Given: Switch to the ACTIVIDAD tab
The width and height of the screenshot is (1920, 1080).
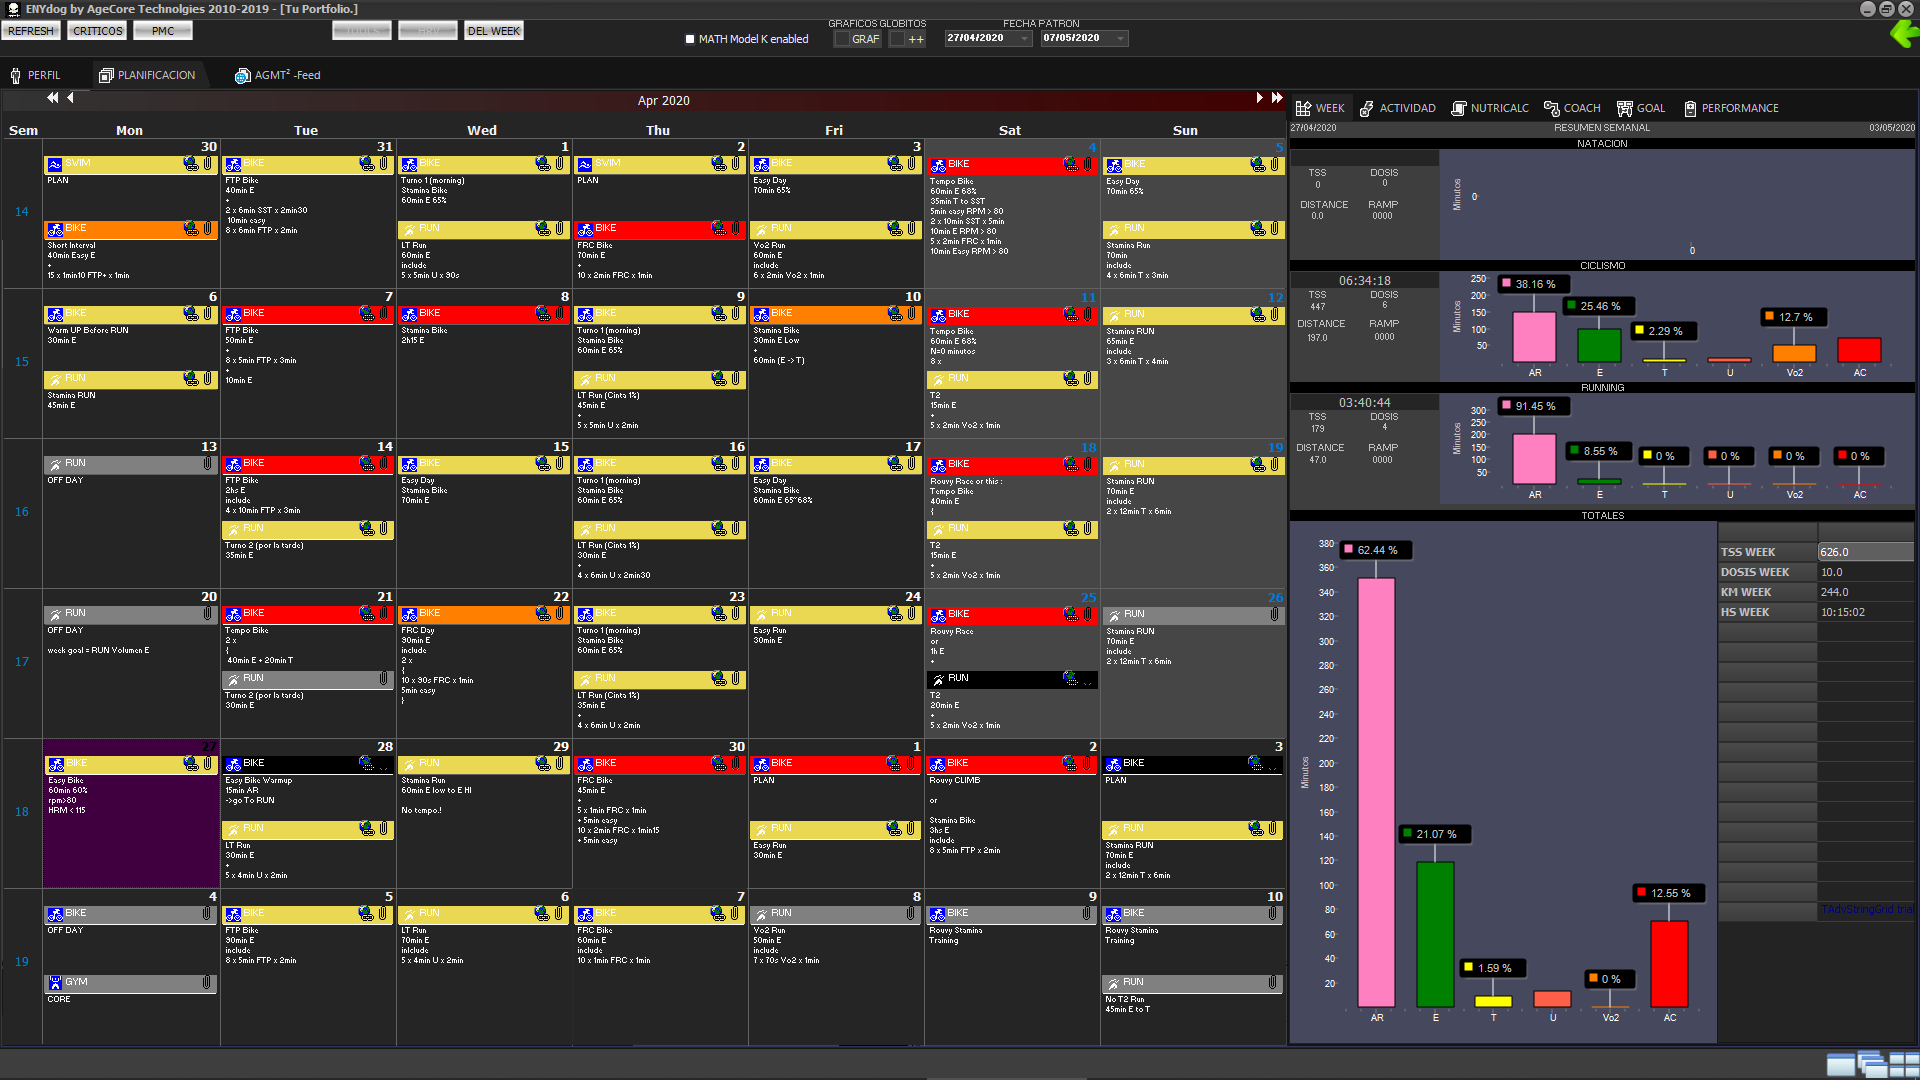Looking at the screenshot, I should point(1398,108).
